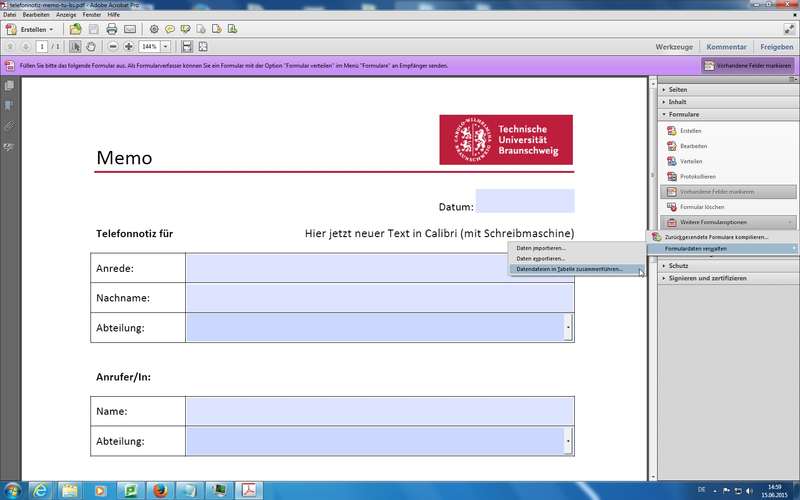Viewport: 800px width, 500px height.
Task: Select Daten importieren menu entry
Action: (541, 248)
